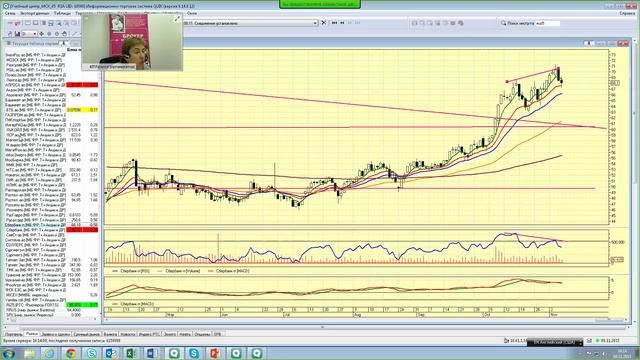Switch to the SPB tab

[217, 334]
